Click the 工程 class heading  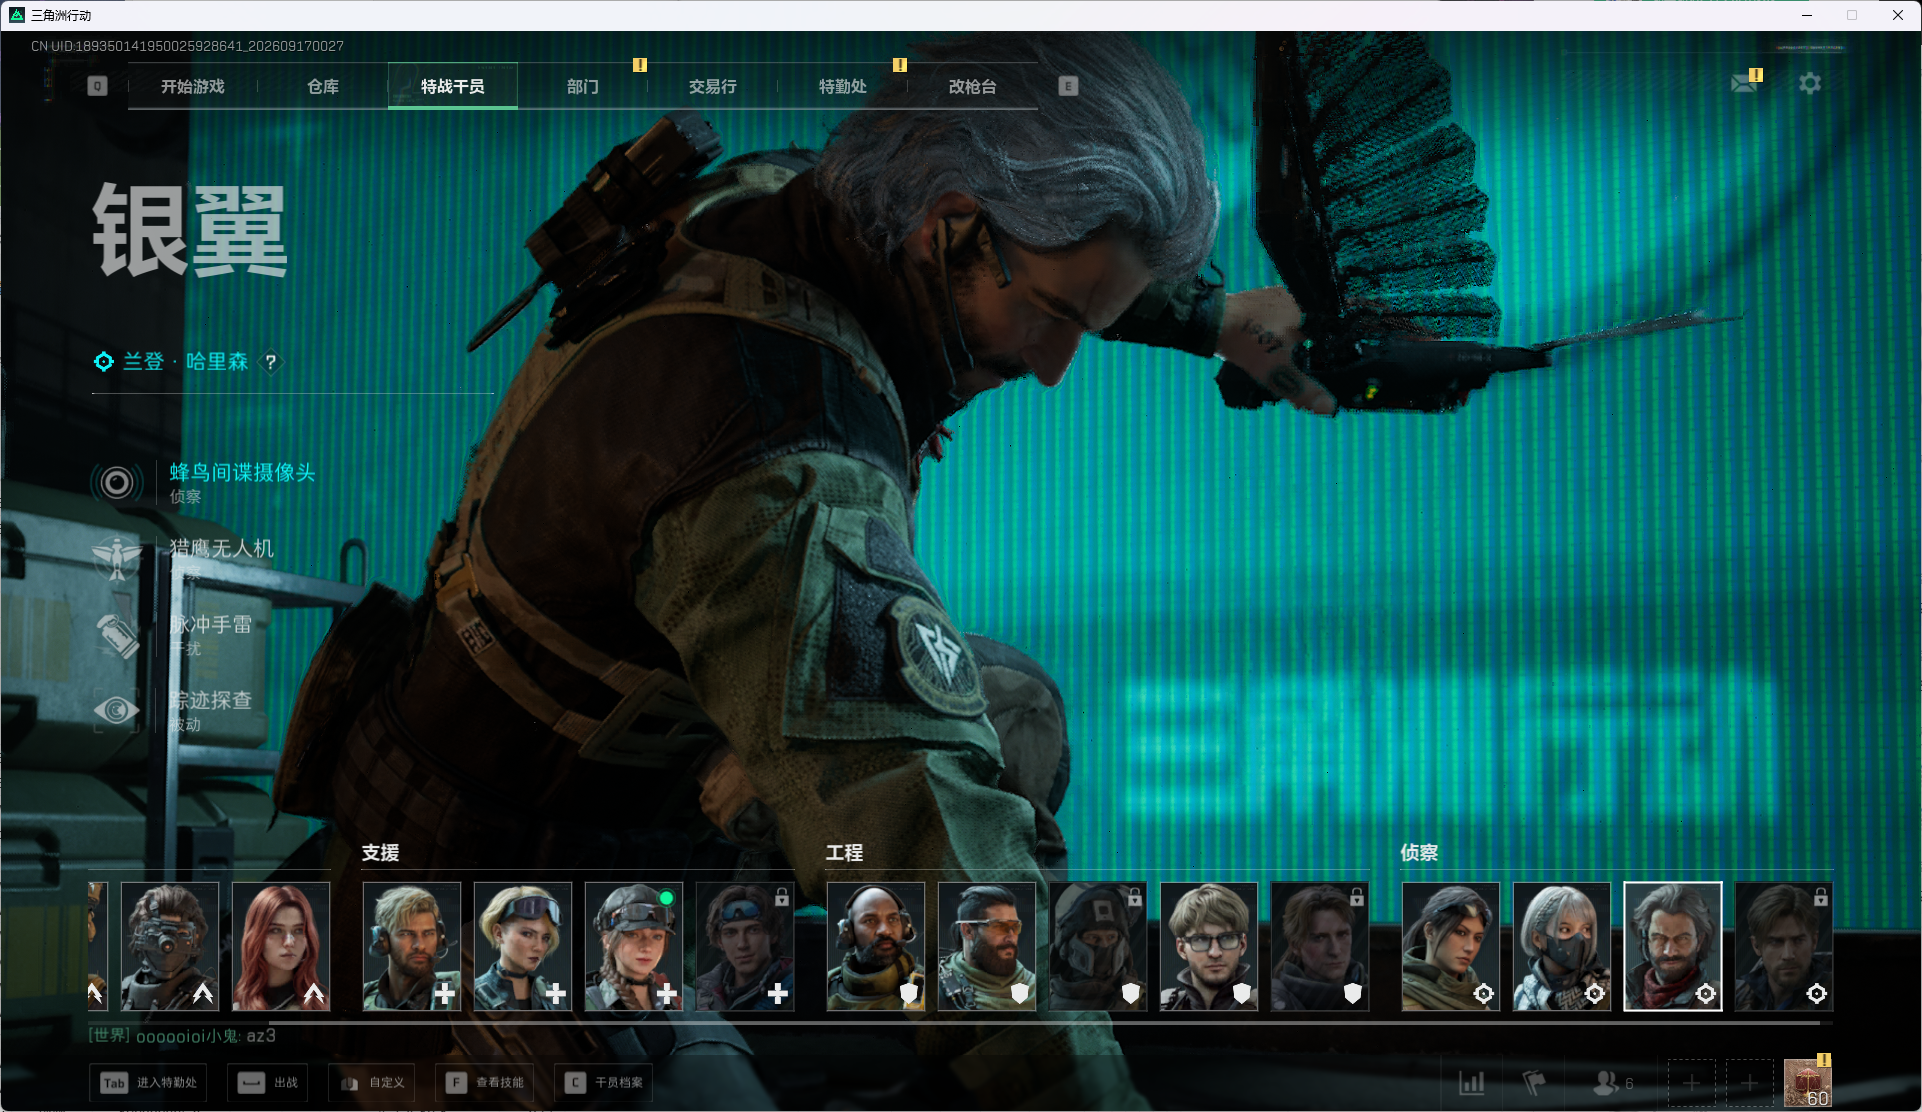844,853
